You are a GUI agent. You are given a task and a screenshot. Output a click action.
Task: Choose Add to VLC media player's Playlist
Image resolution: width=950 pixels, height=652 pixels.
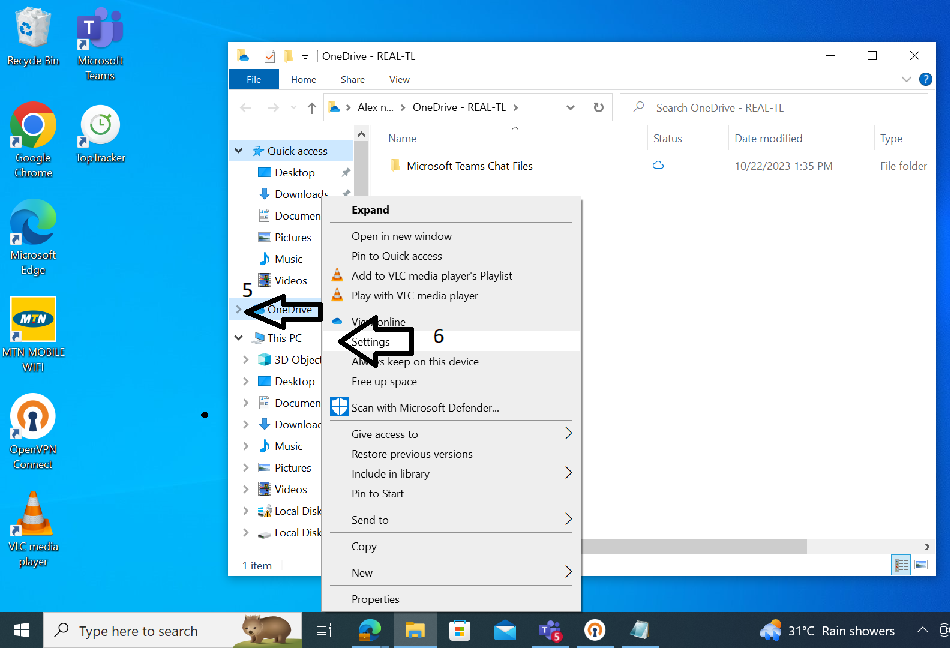451,276
